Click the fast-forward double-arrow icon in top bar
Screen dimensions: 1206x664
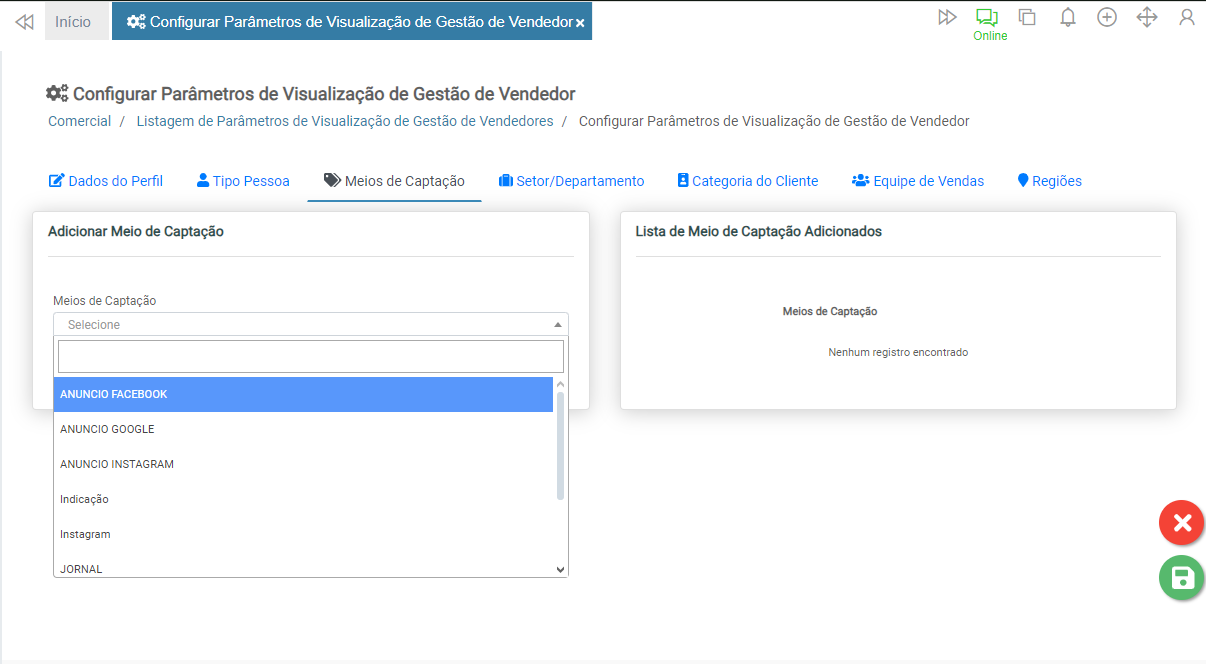(946, 17)
